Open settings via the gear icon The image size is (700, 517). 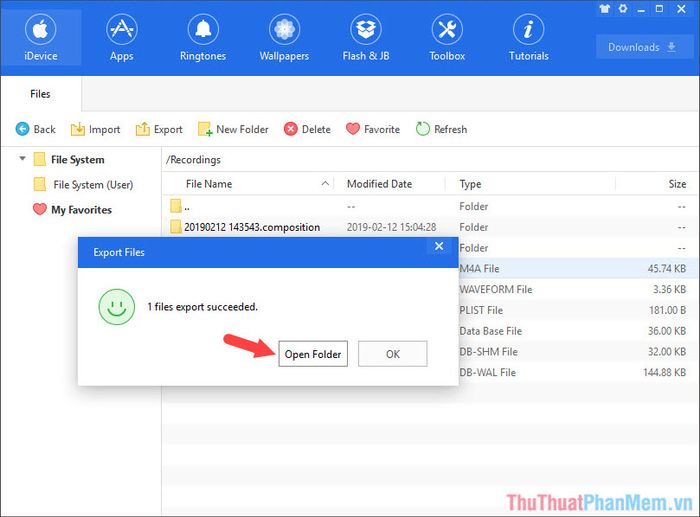click(x=623, y=8)
